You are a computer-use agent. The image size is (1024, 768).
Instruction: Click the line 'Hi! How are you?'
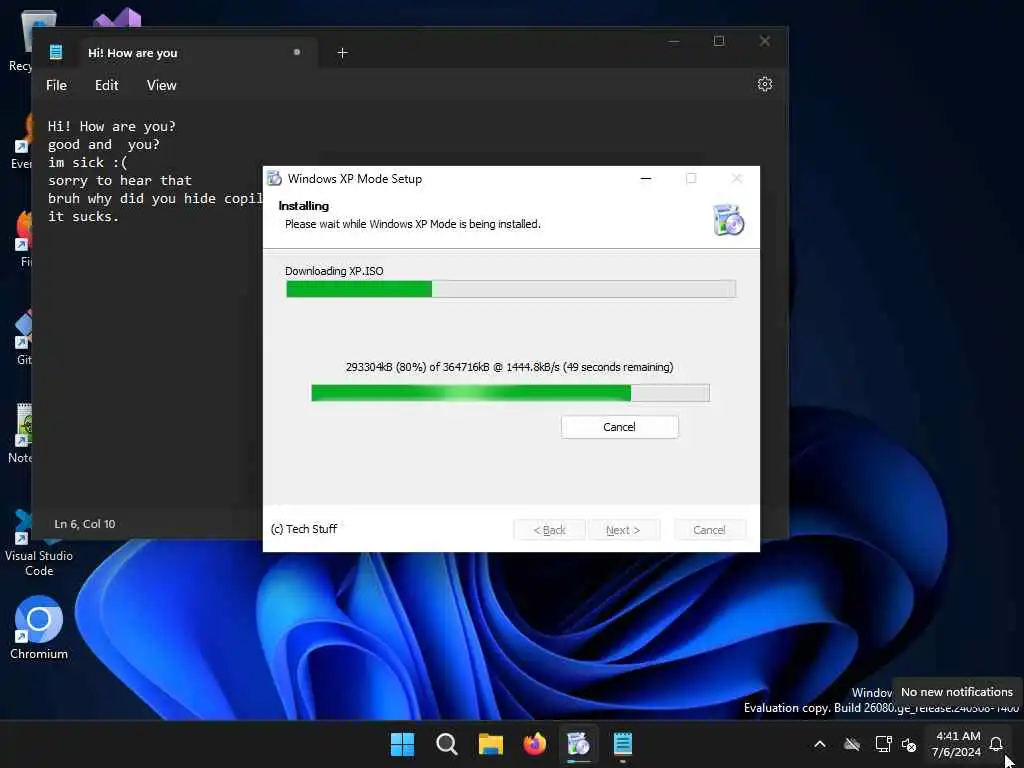[112, 126]
